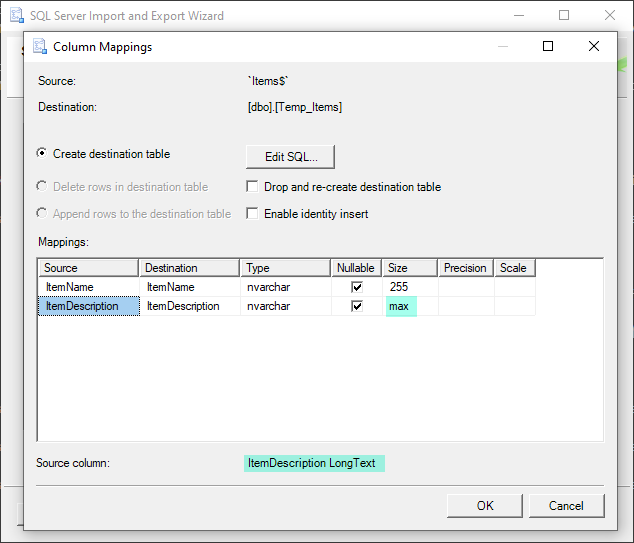Edit the 255 size cell
This screenshot has width=634, height=543.
(x=410, y=287)
